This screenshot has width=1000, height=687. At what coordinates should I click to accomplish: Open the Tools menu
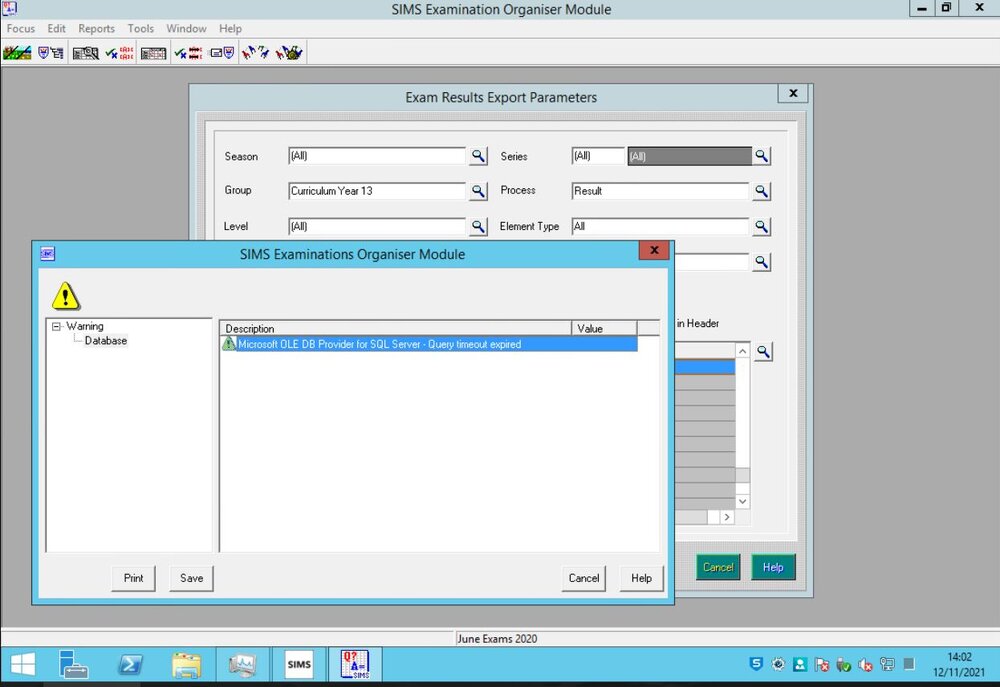(140, 29)
